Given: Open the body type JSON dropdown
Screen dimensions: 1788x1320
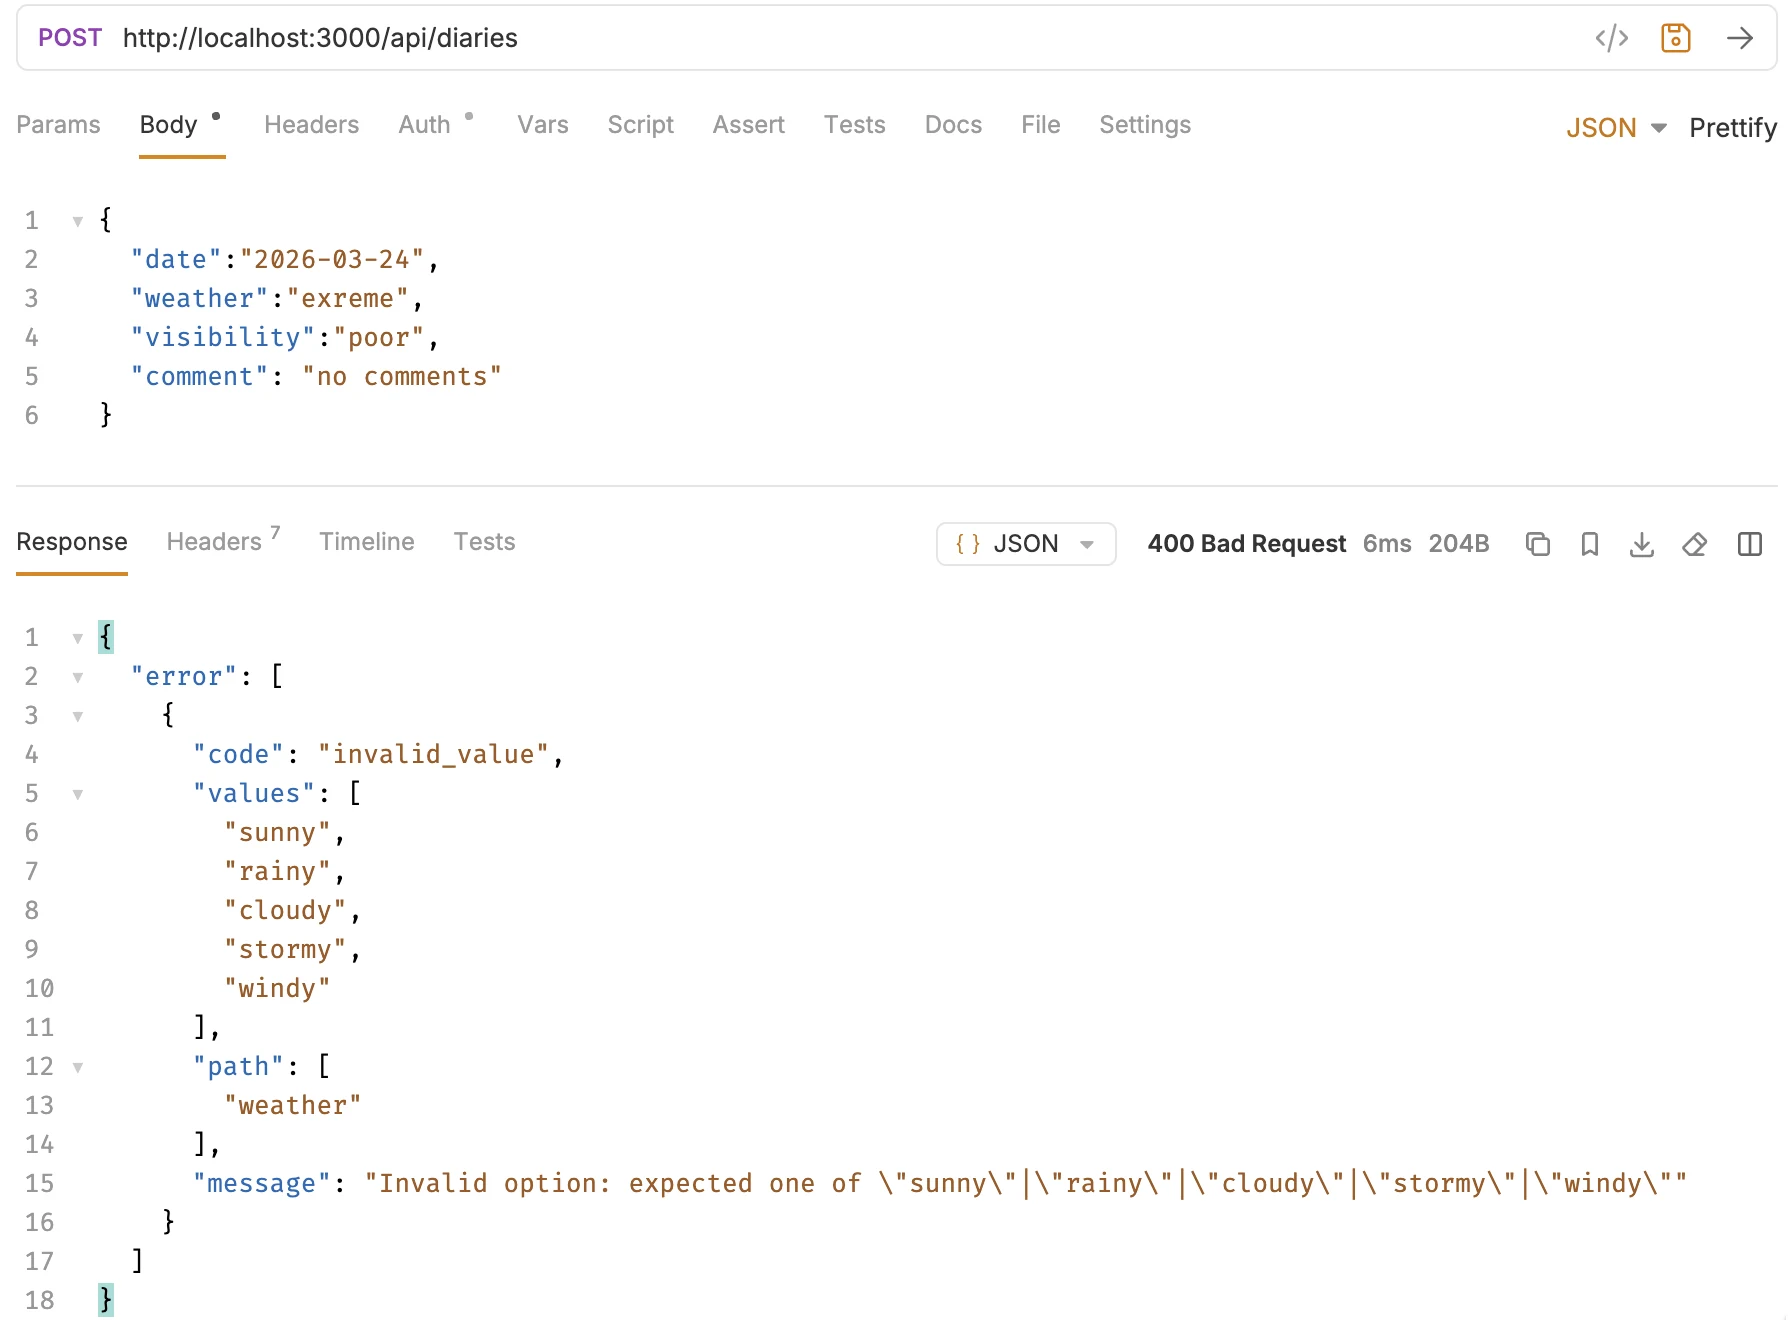Looking at the screenshot, I should click(x=1616, y=128).
